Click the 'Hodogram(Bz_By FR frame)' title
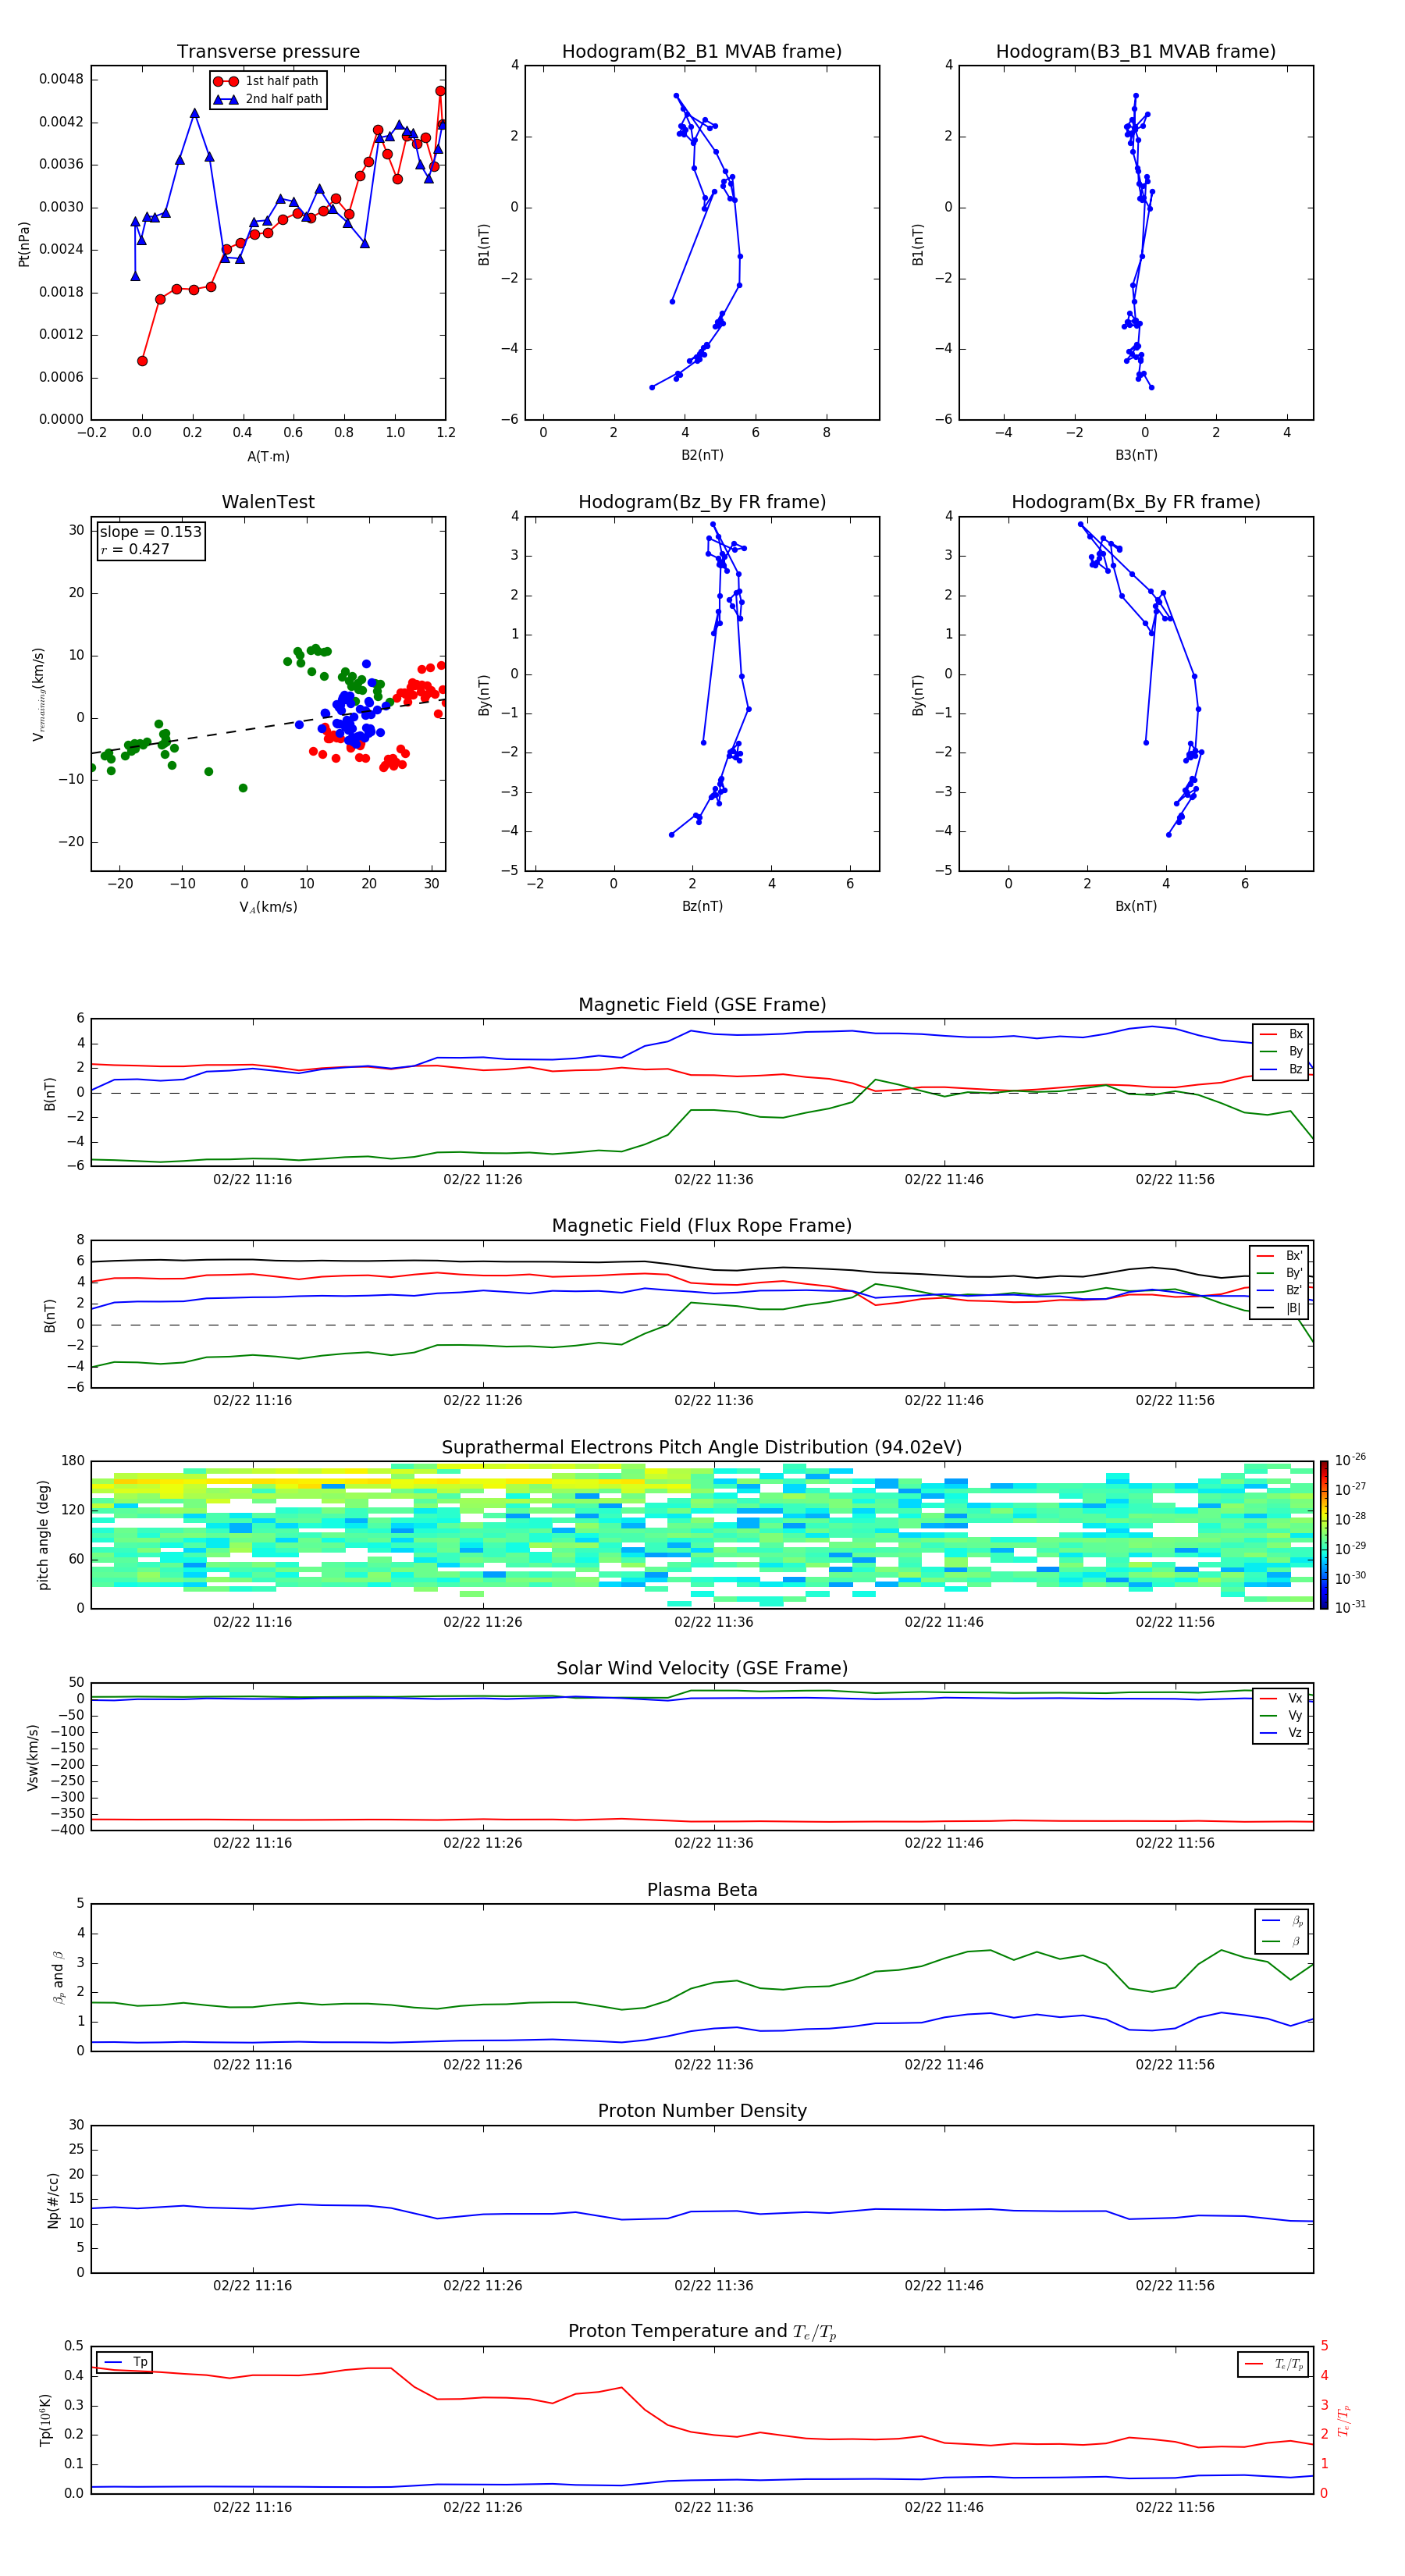 pyautogui.click(x=702, y=502)
